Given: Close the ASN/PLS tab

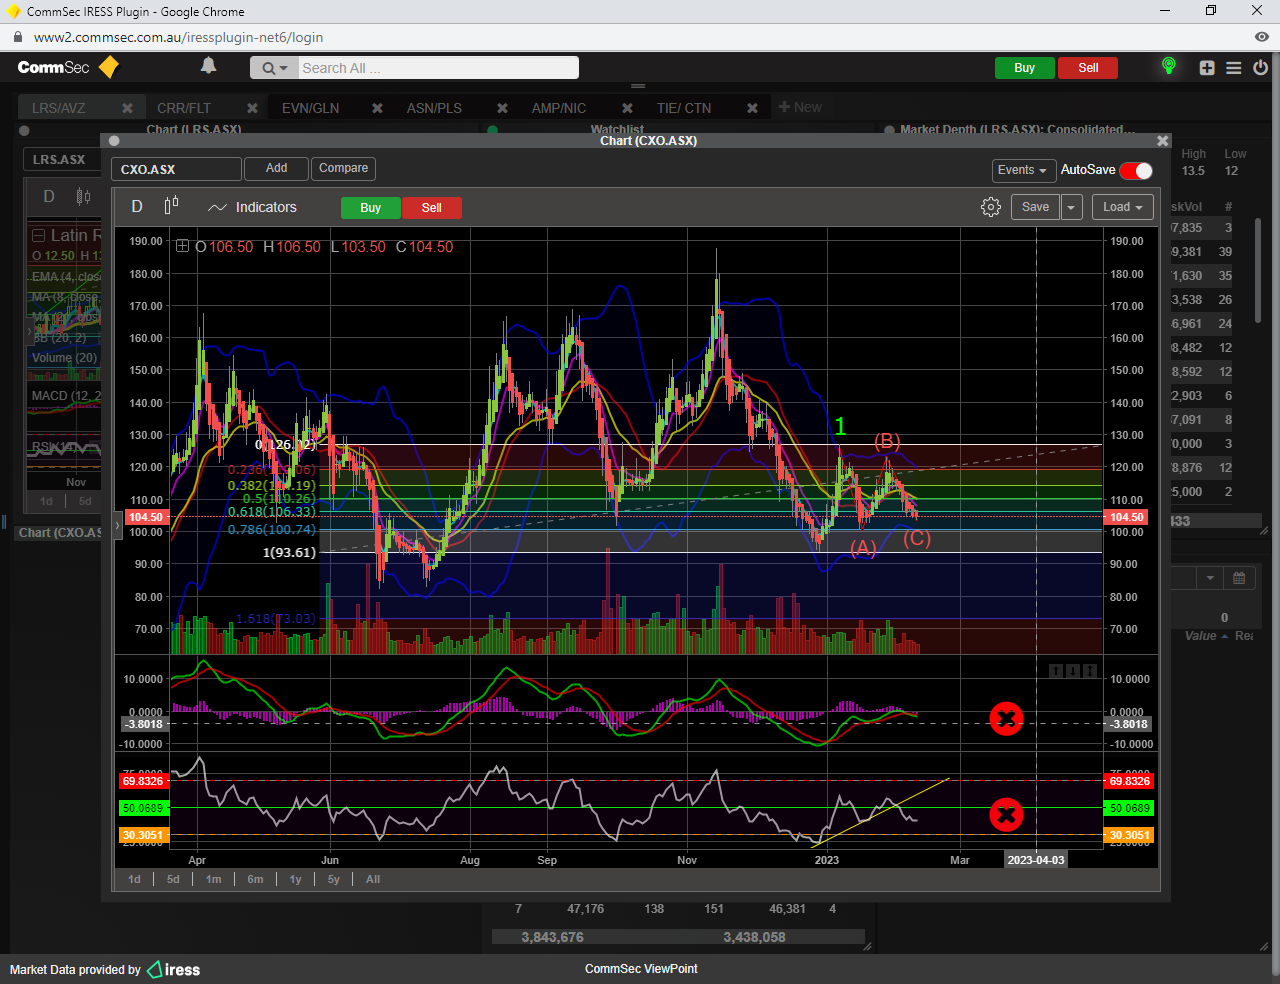Looking at the screenshot, I should [502, 108].
